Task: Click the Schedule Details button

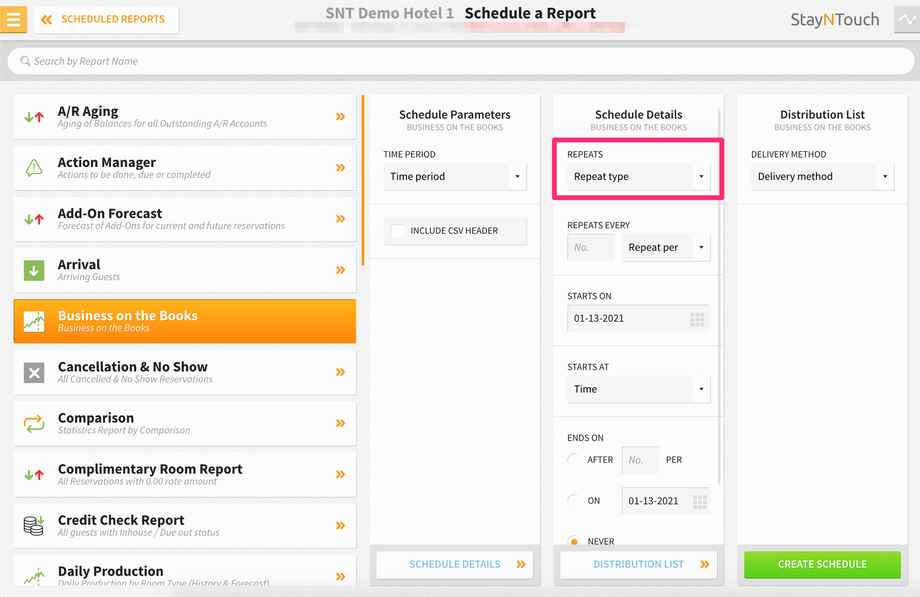Action: tap(455, 565)
